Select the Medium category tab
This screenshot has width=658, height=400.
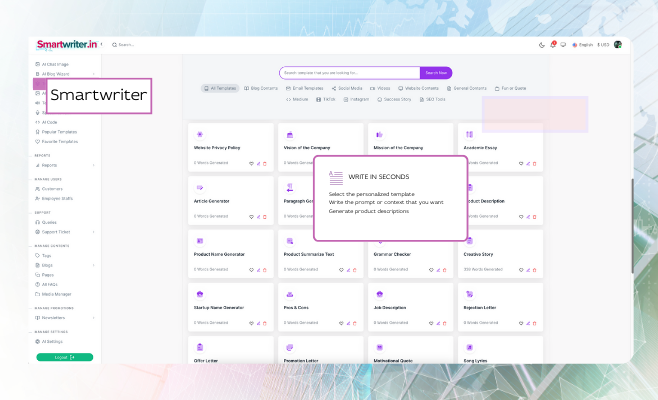tap(297, 99)
